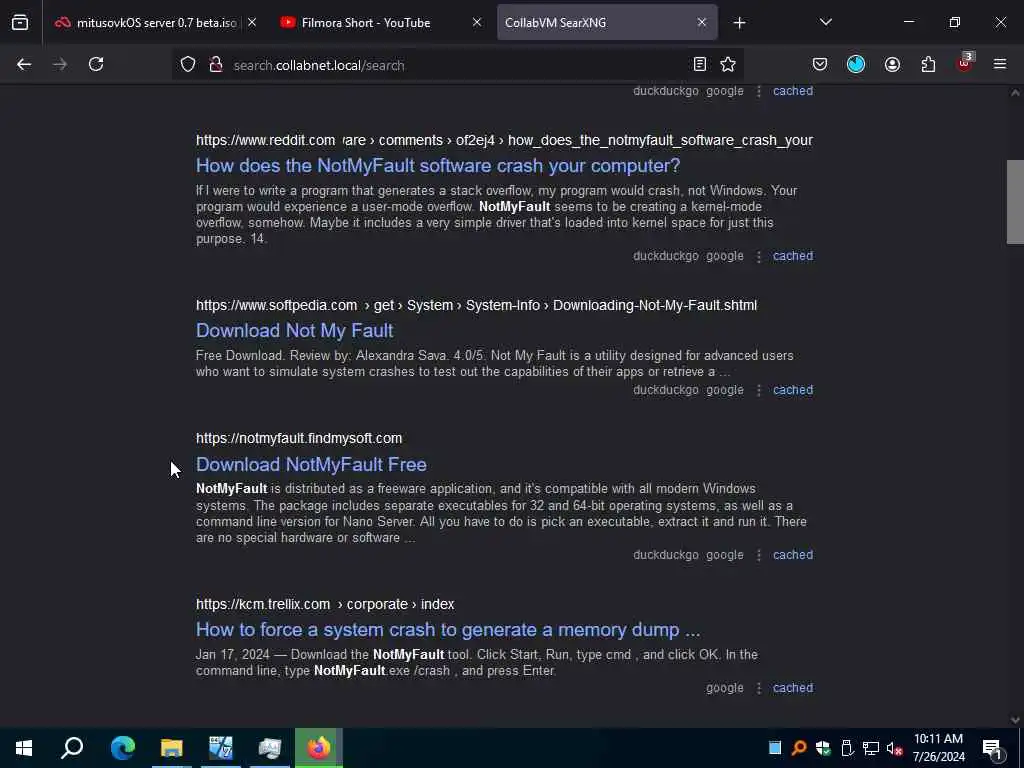
Task: Expand more options dots for trellix result
Action: pyautogui.click(x=759, y=688)
